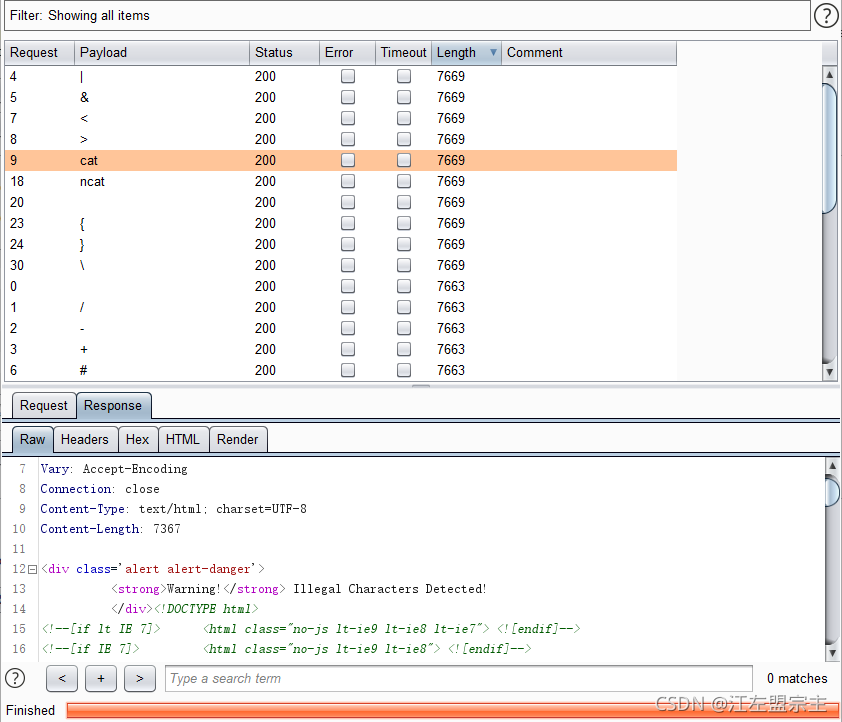Select request 7 with less-than payload
Image resolution: width=842 pixels, height=722 pixels.
340,118
